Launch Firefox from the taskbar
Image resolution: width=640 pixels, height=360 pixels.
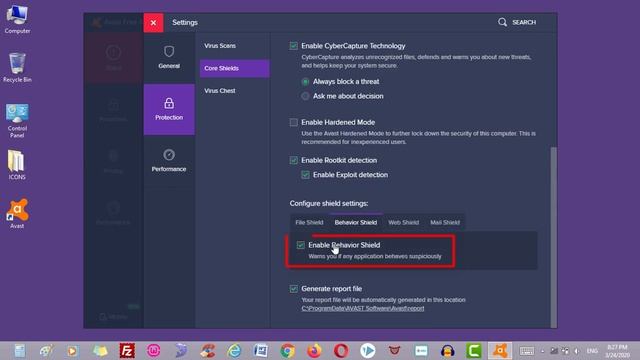[x=314, y=351]
